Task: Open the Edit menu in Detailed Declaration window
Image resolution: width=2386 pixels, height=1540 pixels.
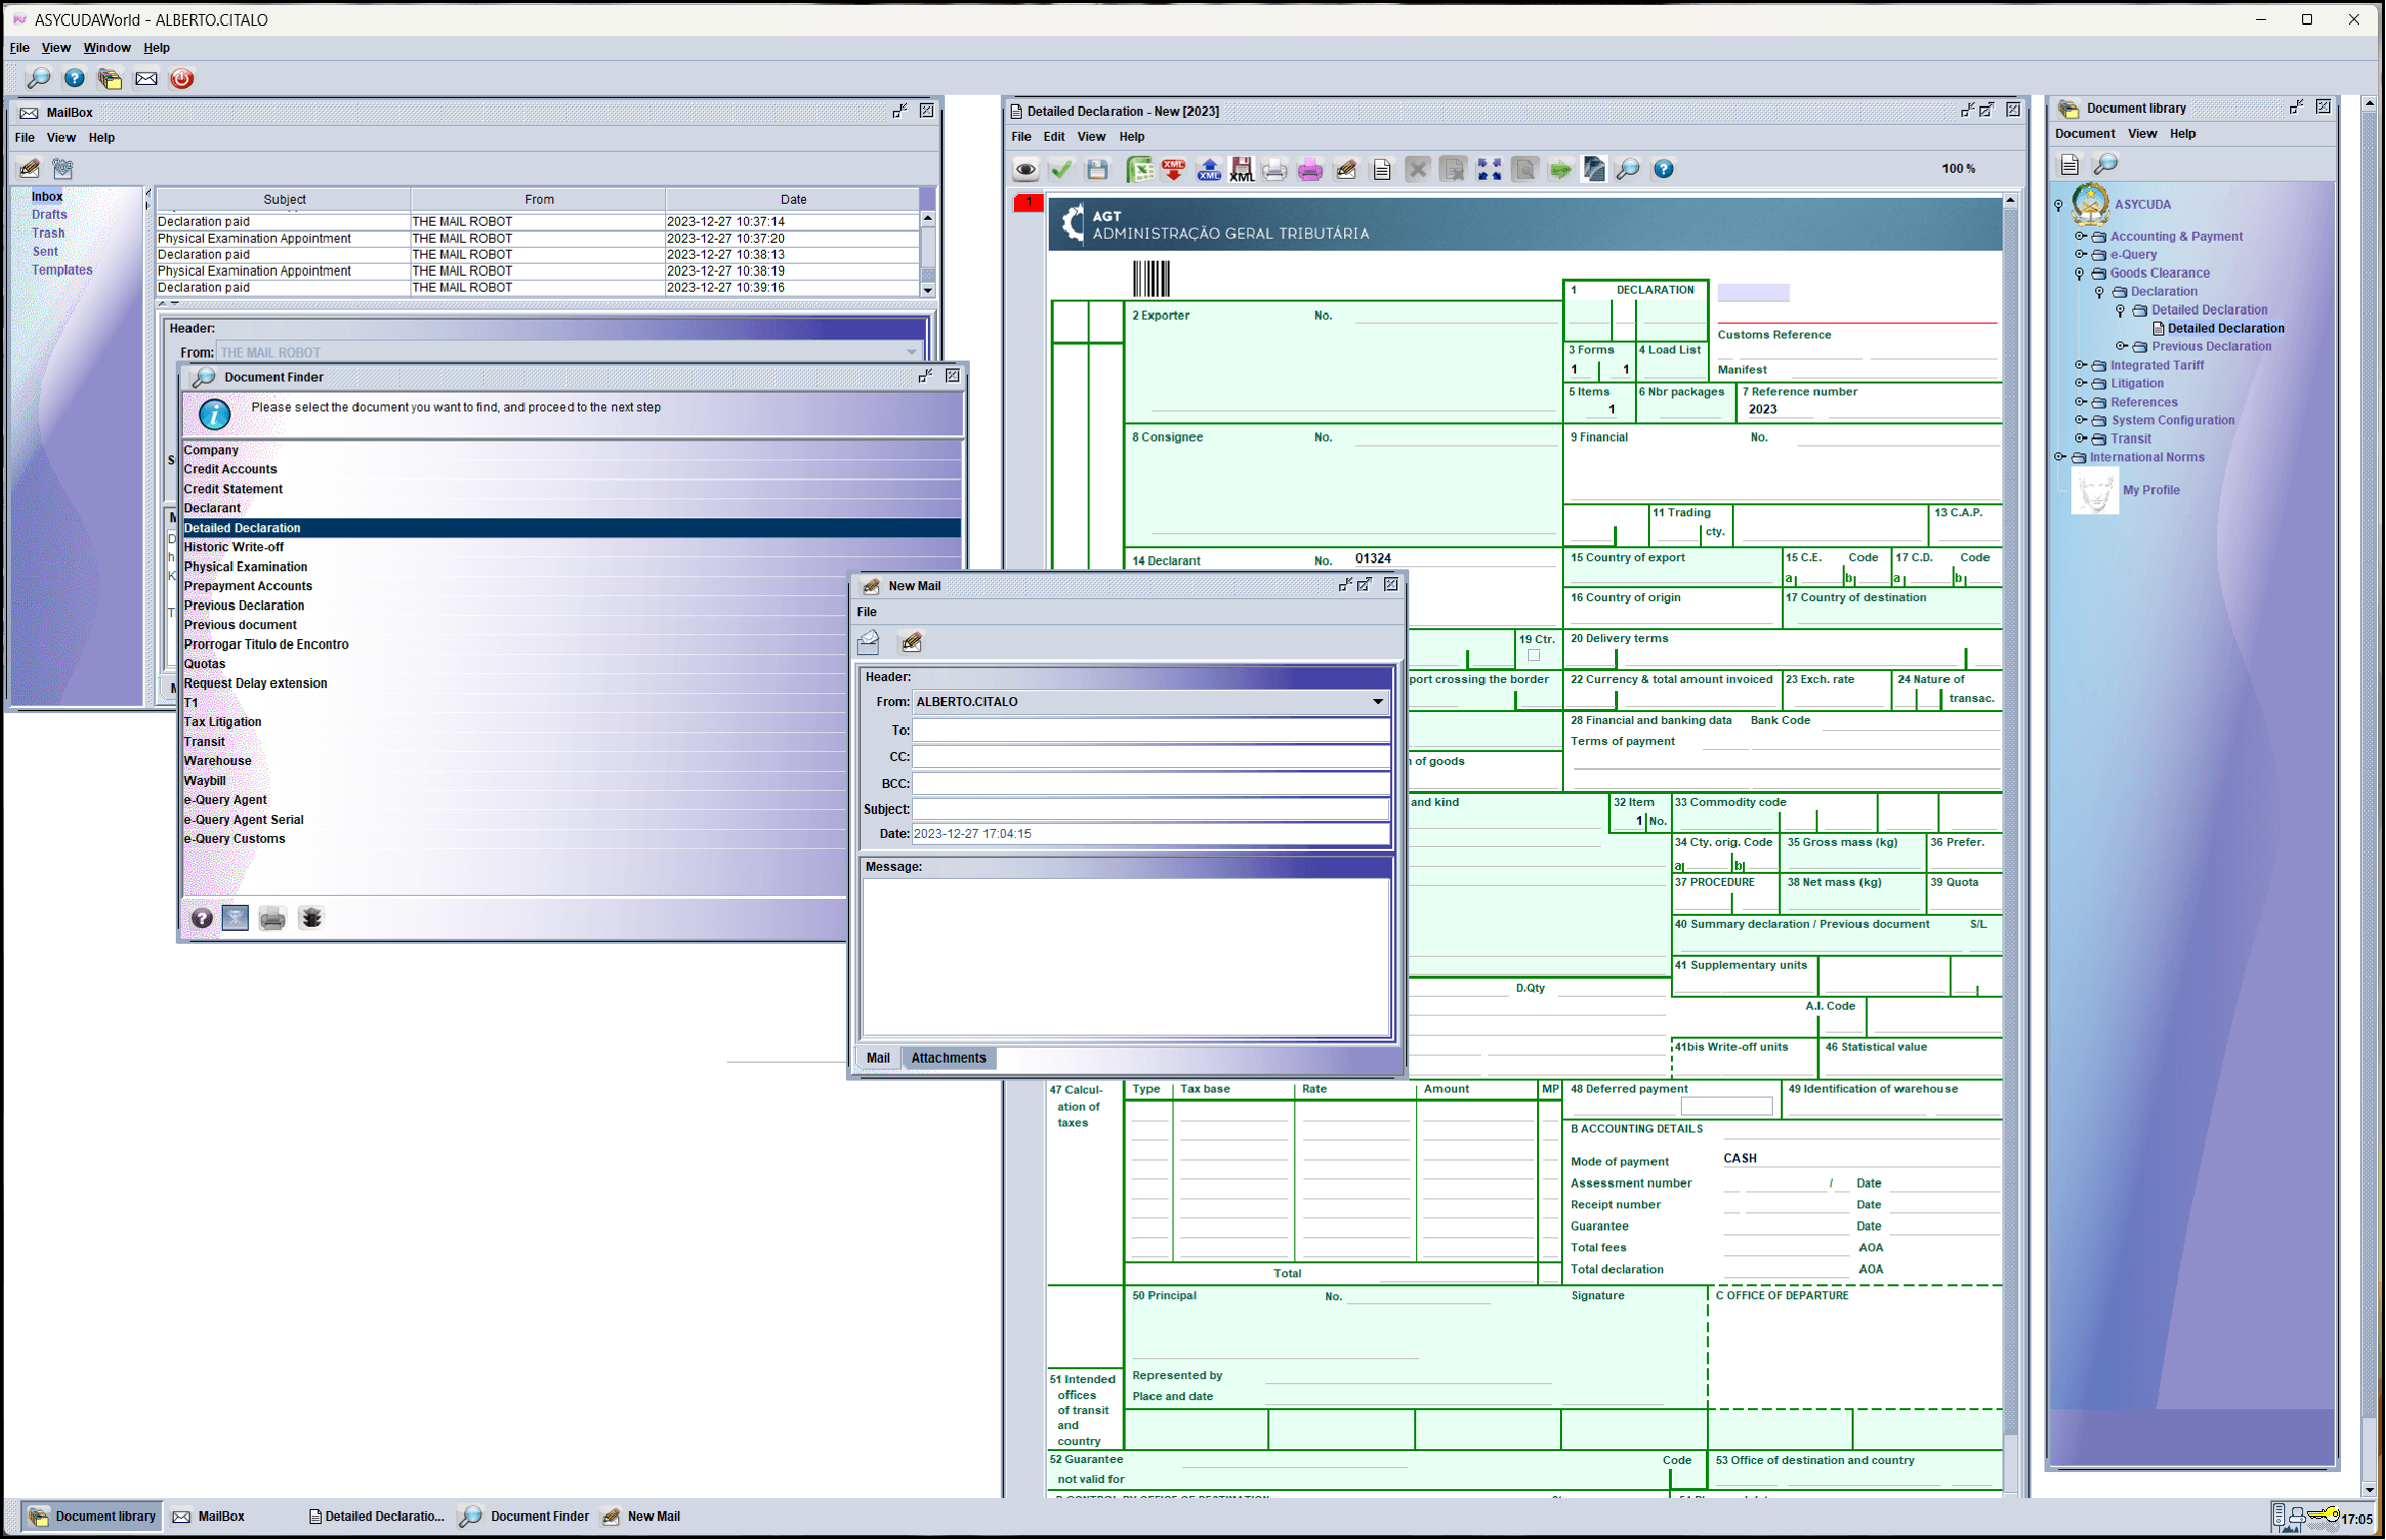Action: [1054, 137]
